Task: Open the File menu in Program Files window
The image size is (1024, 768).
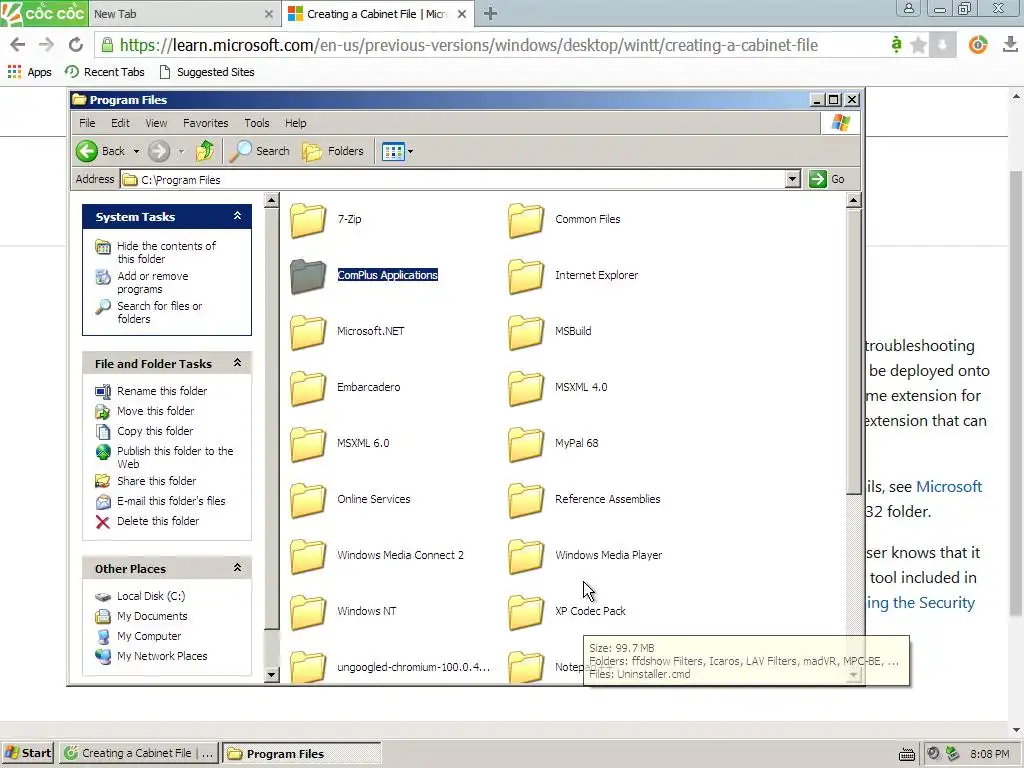Action: coord(87,123)
